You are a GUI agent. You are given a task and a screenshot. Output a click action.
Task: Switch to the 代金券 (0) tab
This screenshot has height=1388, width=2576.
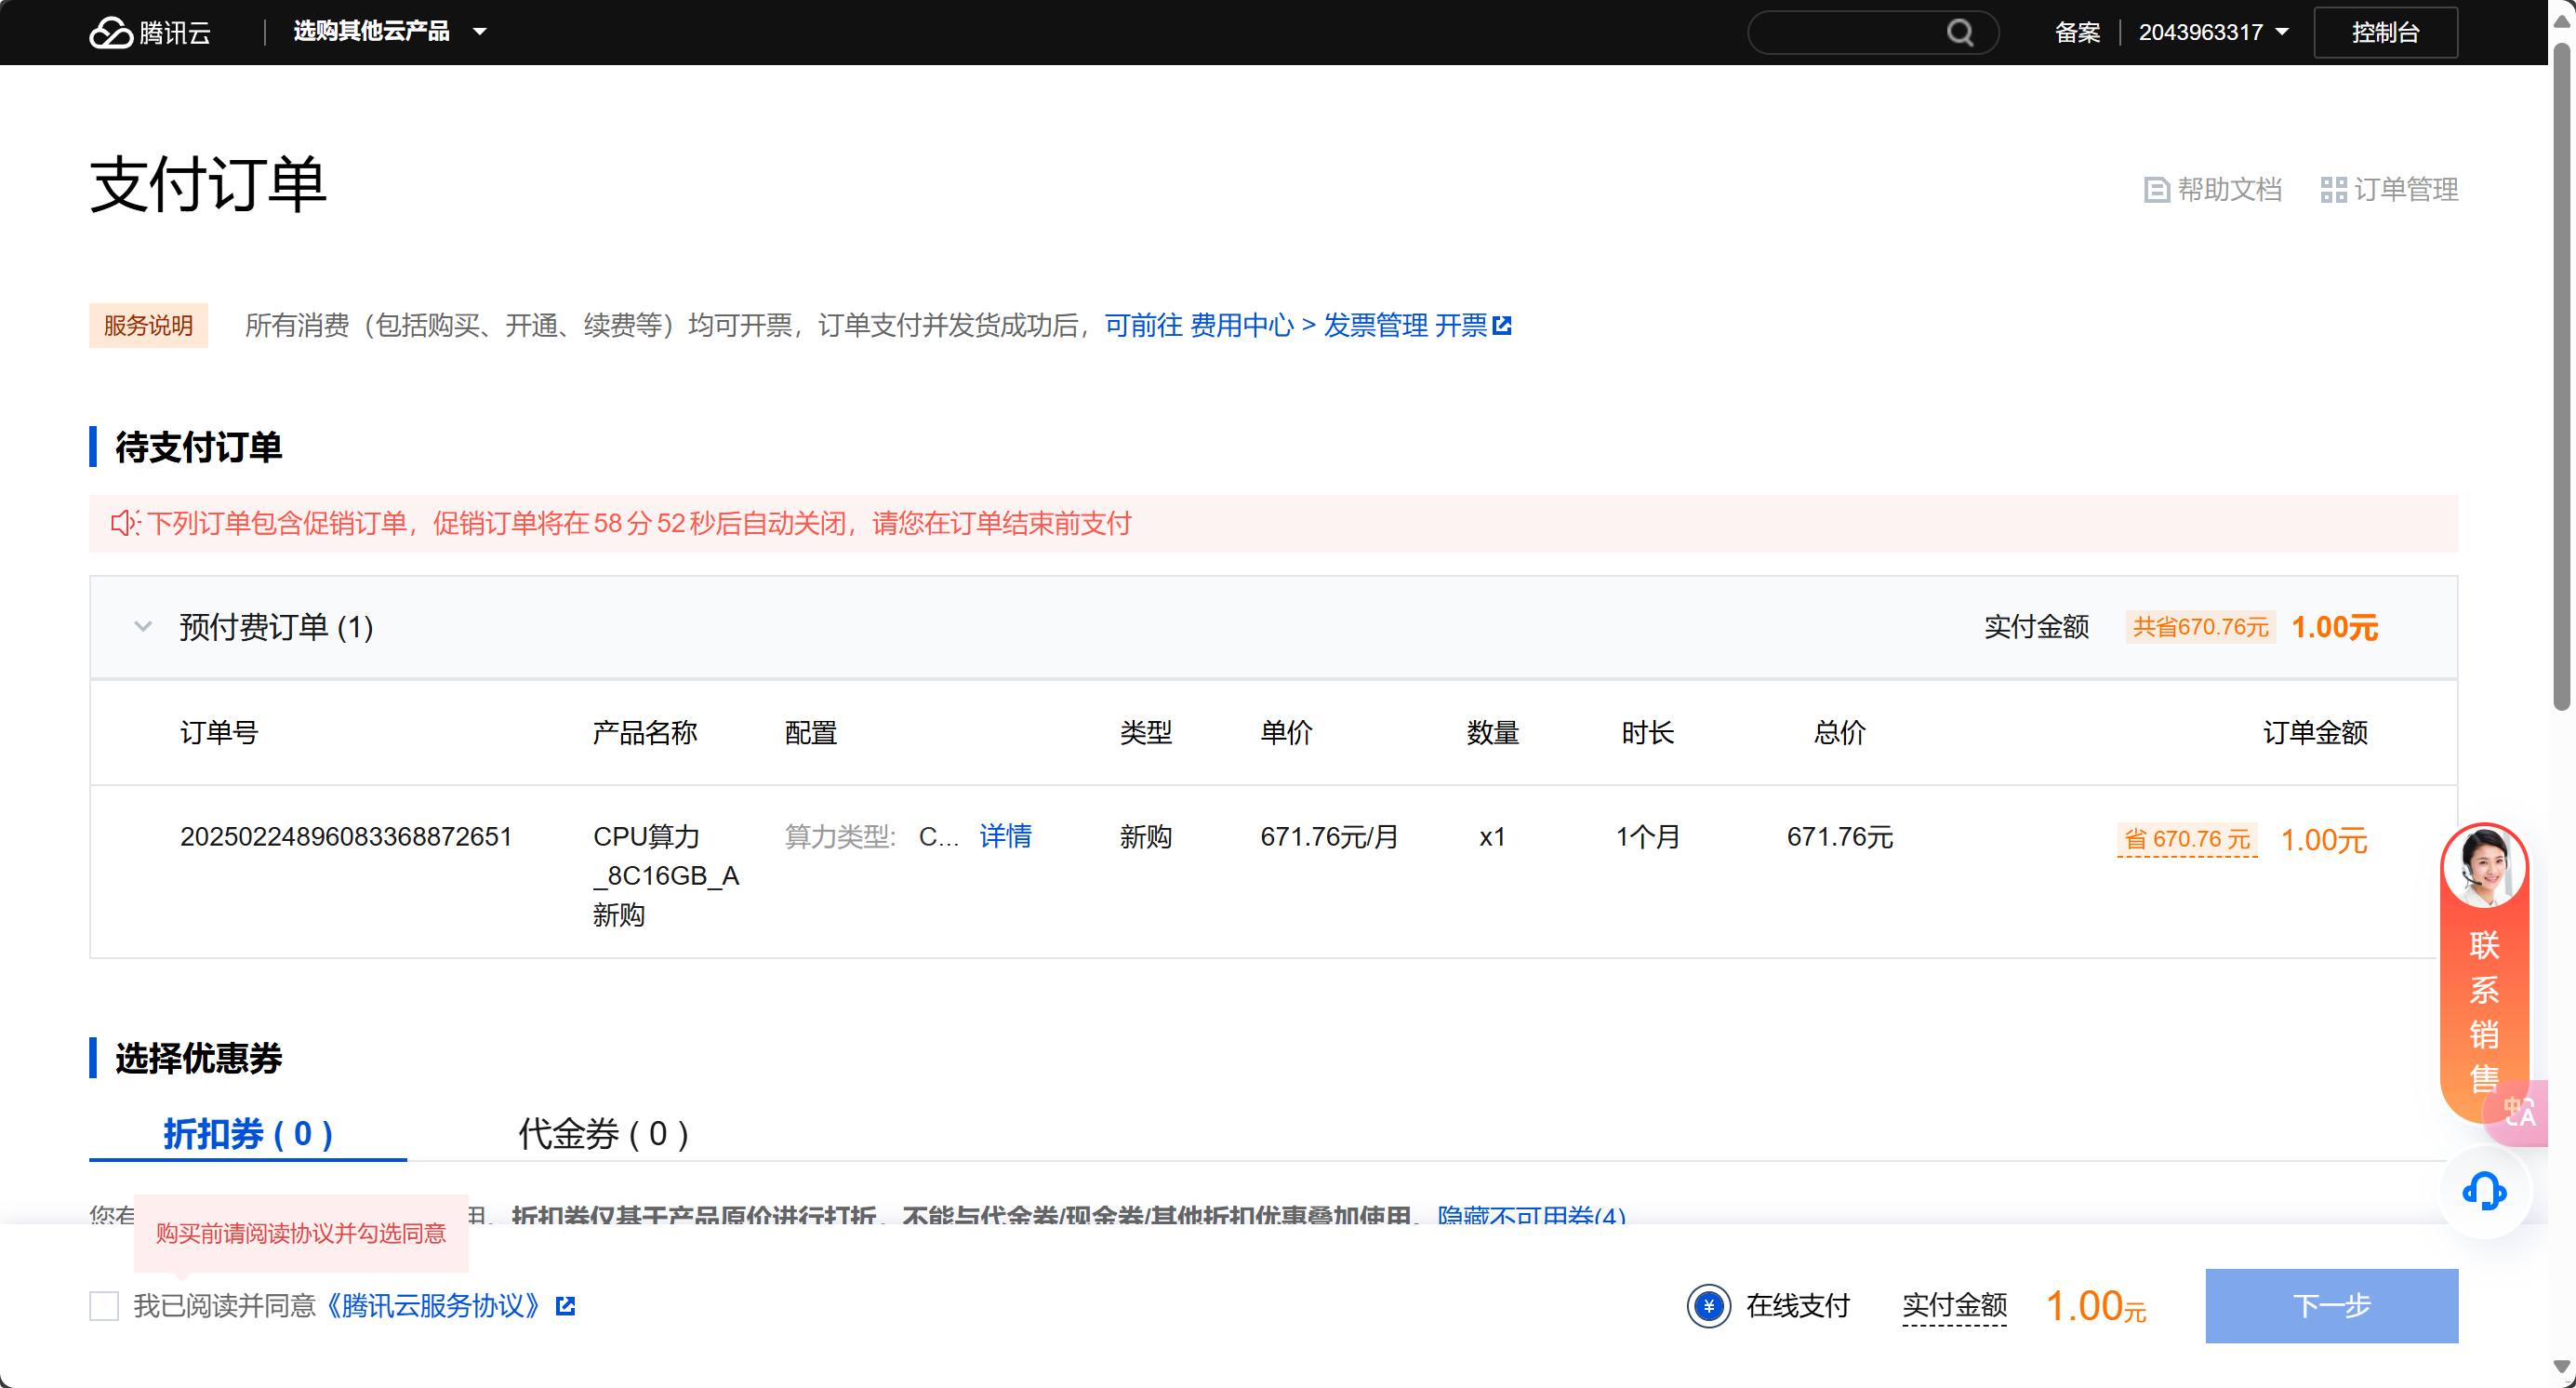(603, 1133)
